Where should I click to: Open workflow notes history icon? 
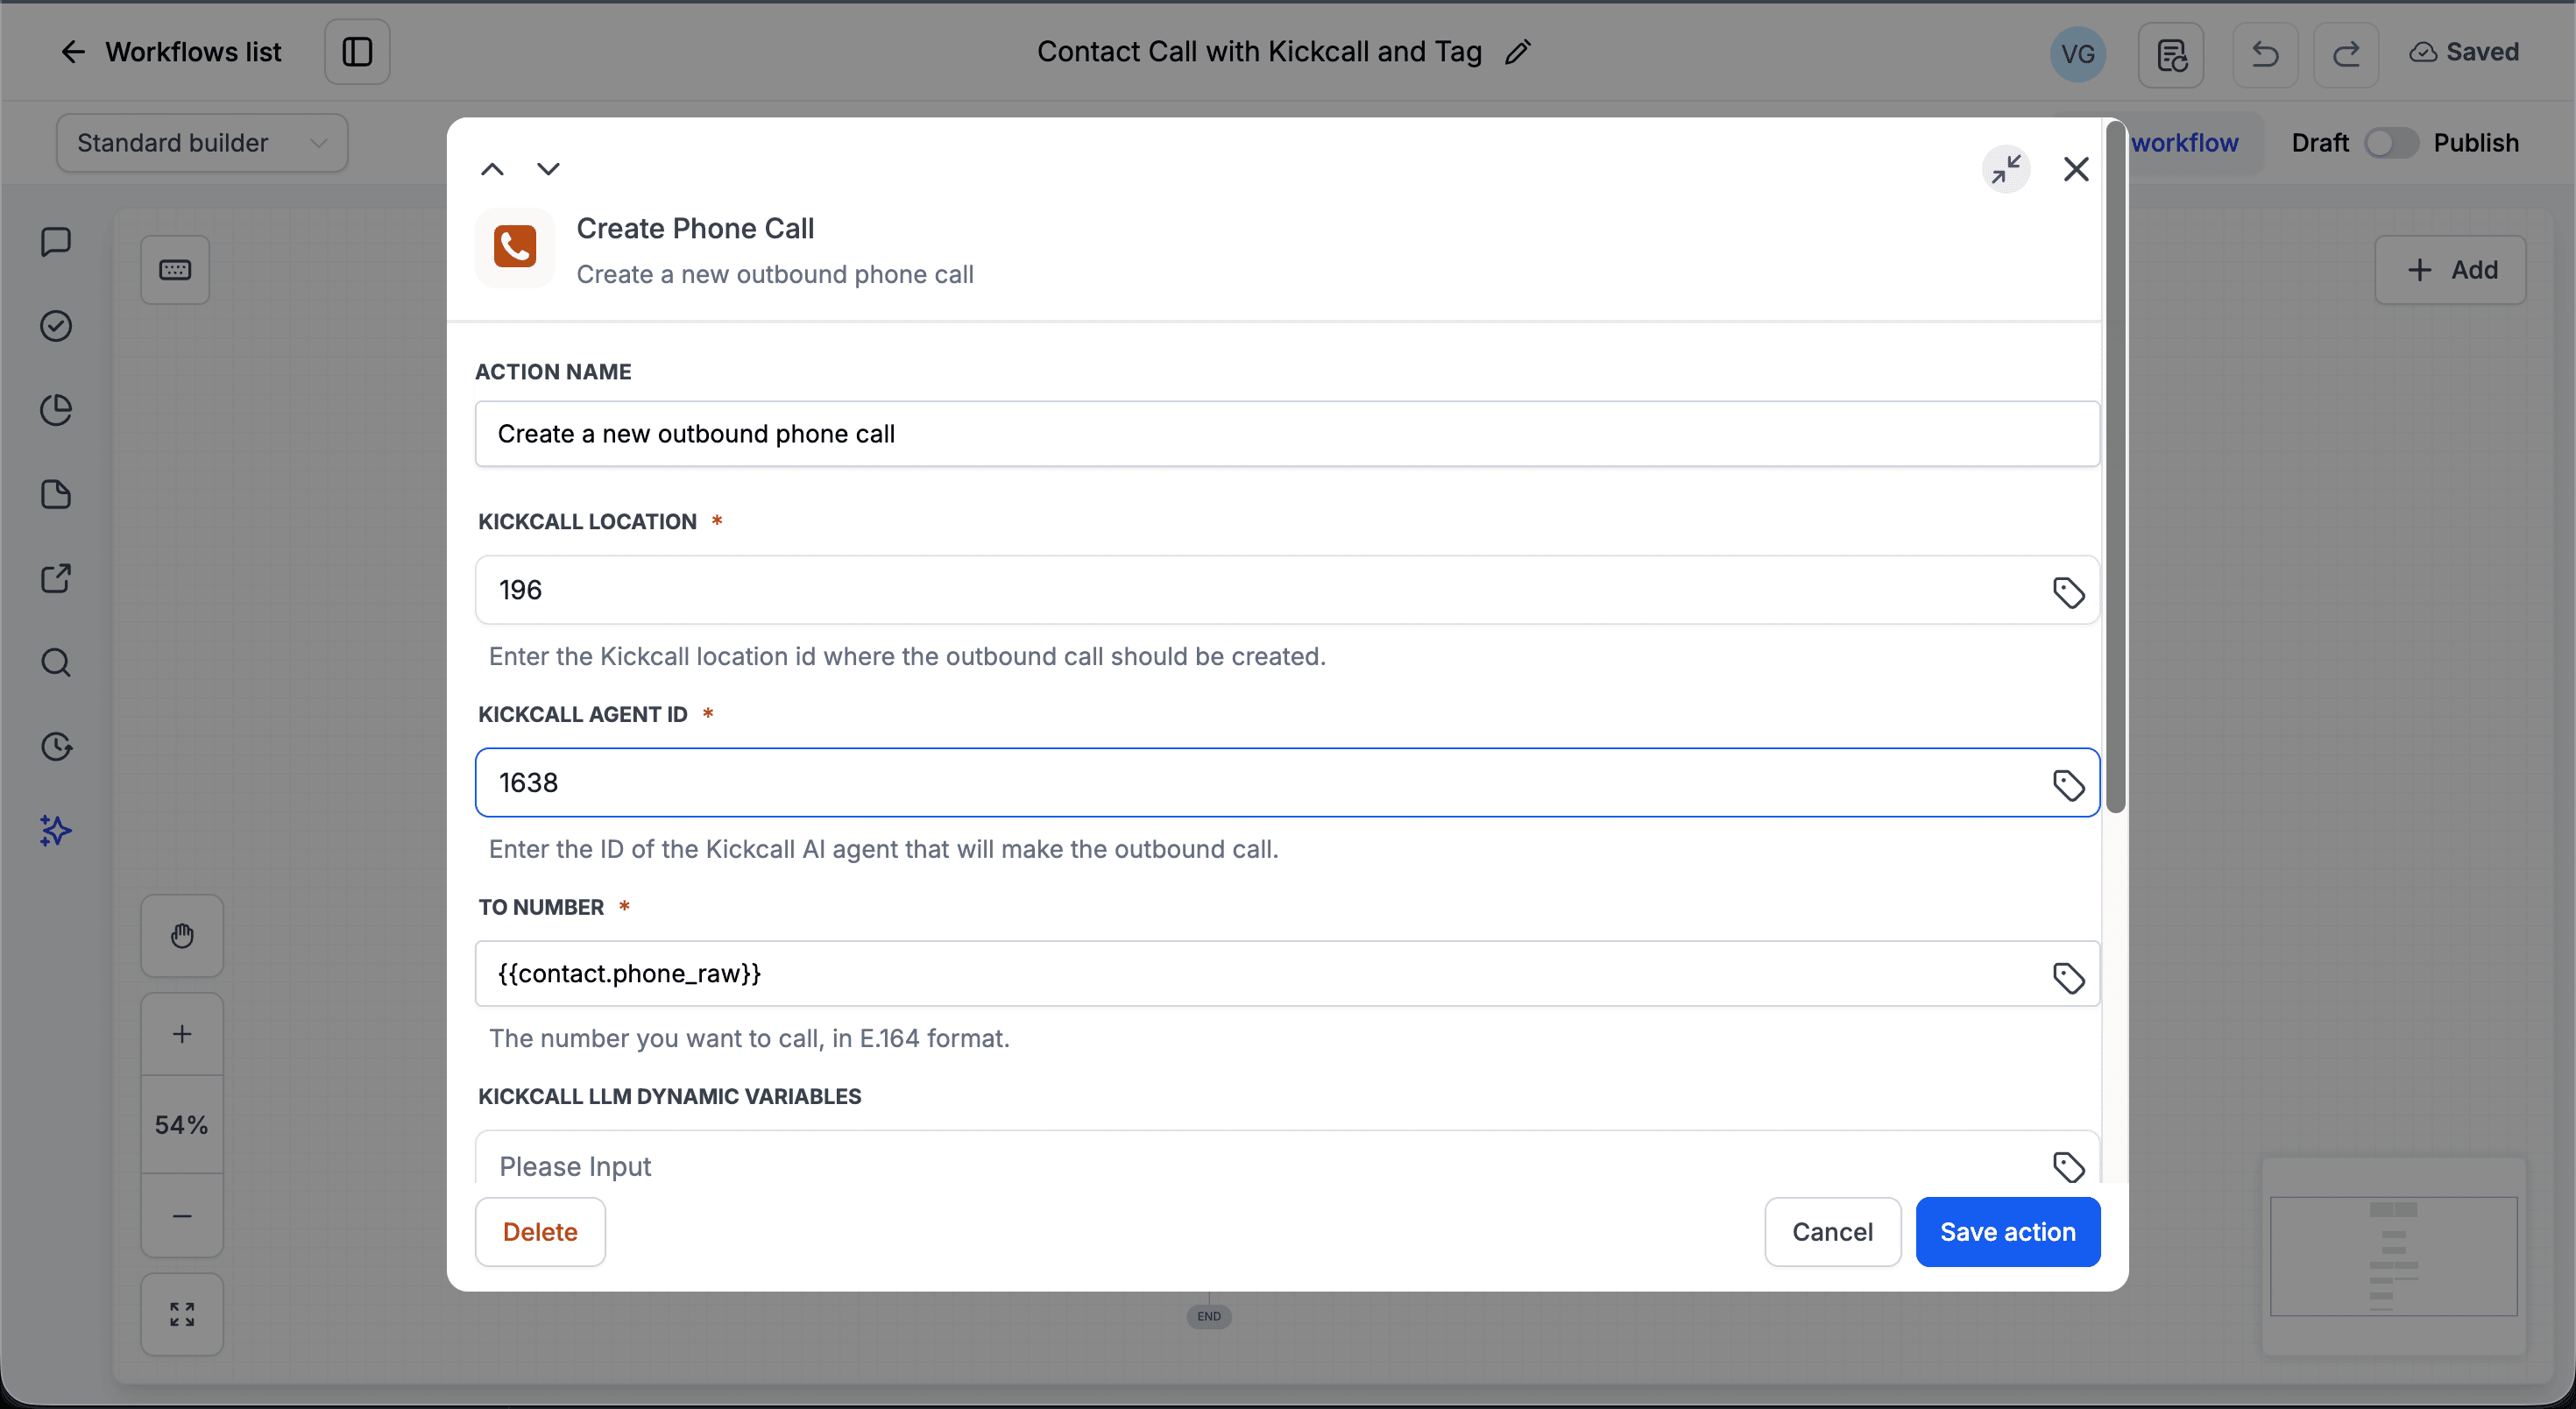click(x=2171, y=54)
